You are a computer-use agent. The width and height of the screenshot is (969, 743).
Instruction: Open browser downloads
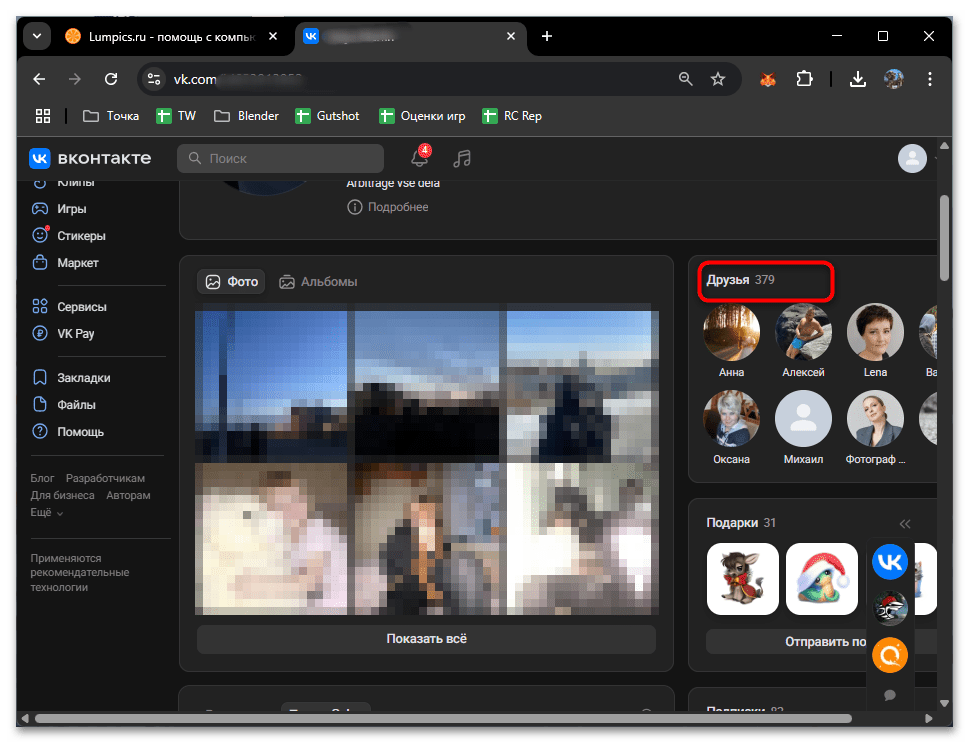(x=858, y=79)
